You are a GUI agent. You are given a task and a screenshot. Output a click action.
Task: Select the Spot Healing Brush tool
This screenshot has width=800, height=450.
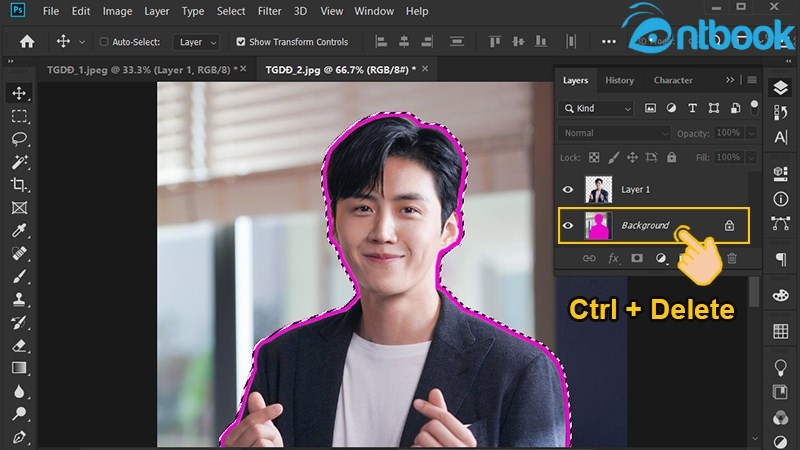point(19,254)
